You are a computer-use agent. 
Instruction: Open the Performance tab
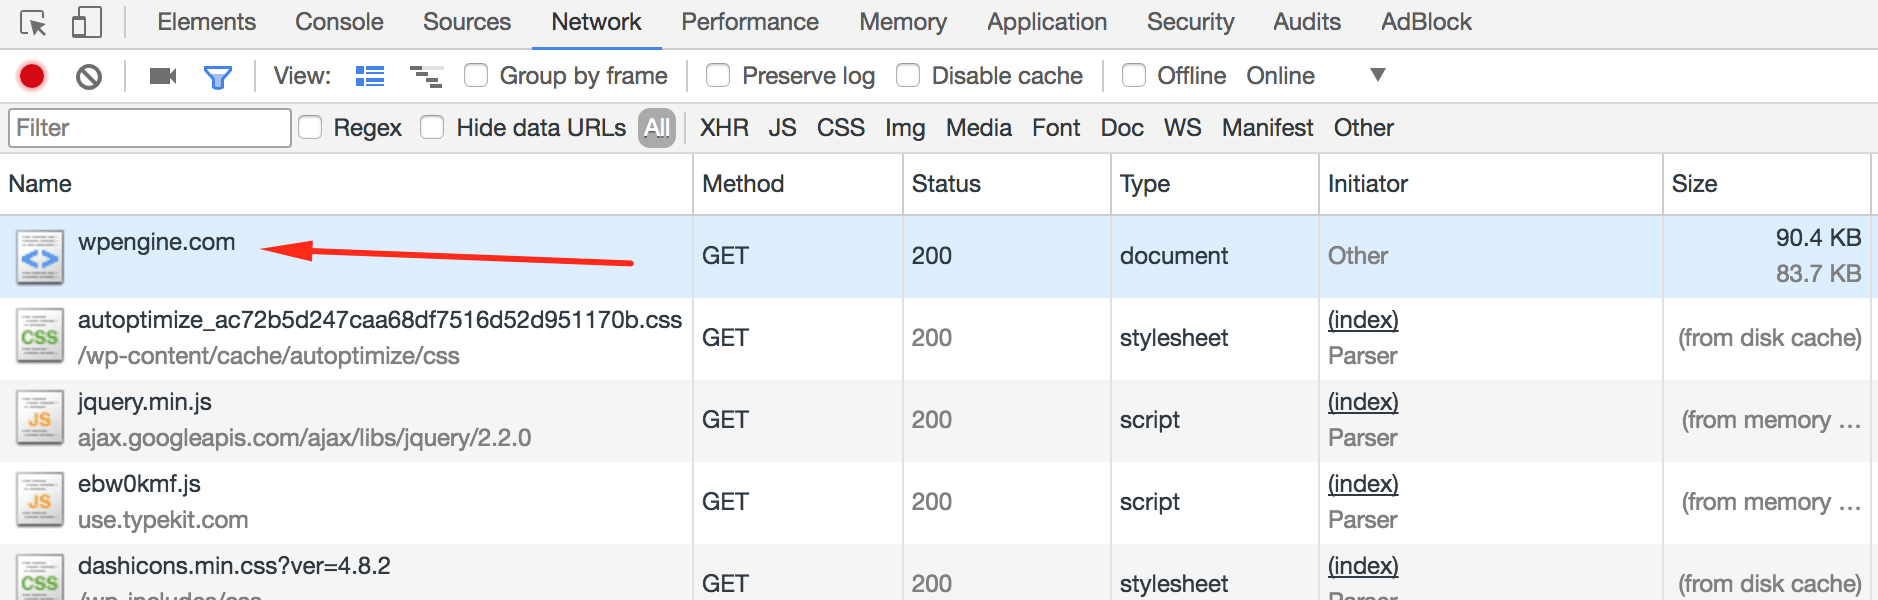(x=750, y=22)
